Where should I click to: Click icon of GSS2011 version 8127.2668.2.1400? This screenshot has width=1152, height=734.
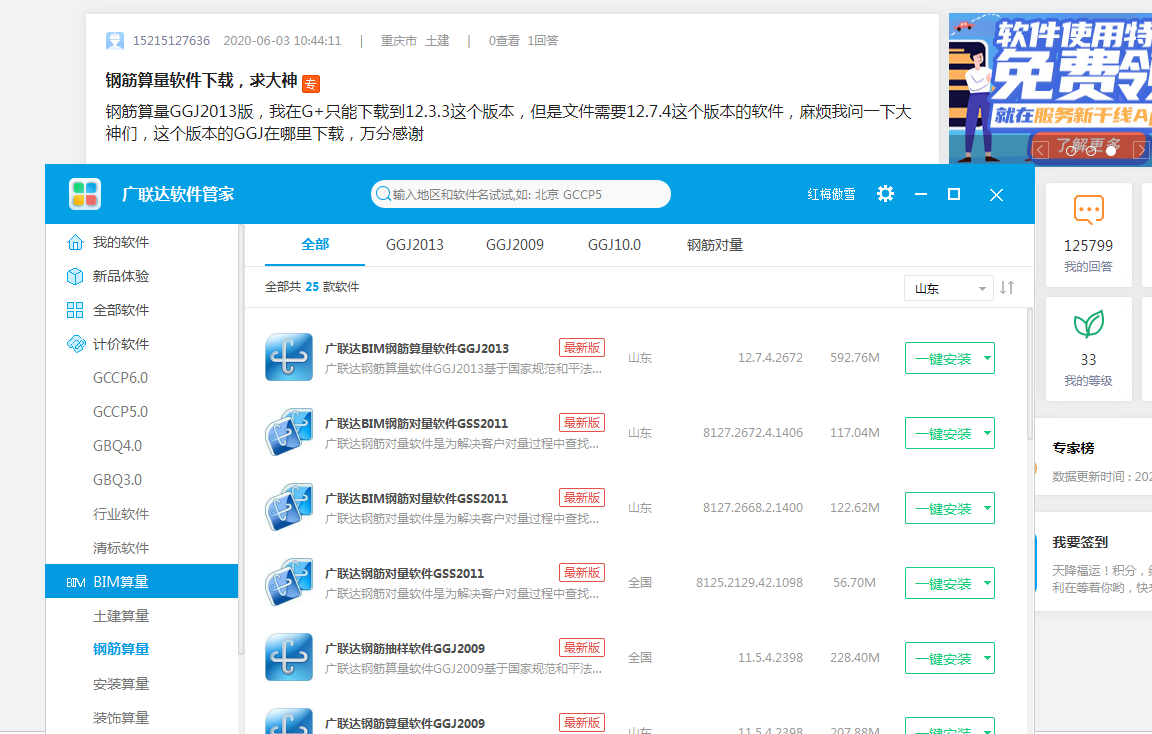(289, 508)
